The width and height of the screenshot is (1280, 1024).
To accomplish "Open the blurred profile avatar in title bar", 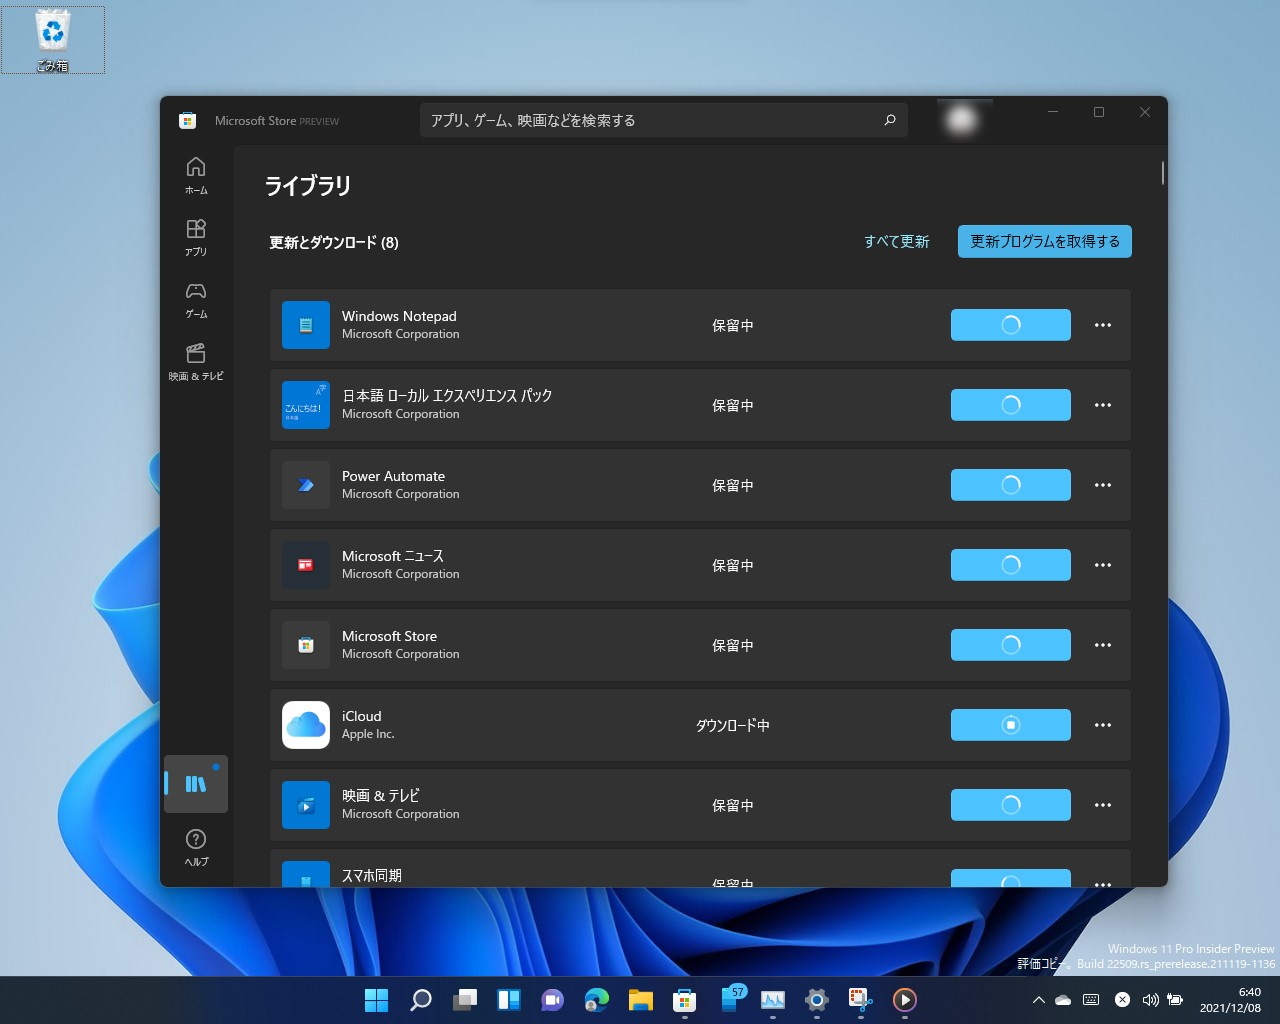I will (961, 120).
